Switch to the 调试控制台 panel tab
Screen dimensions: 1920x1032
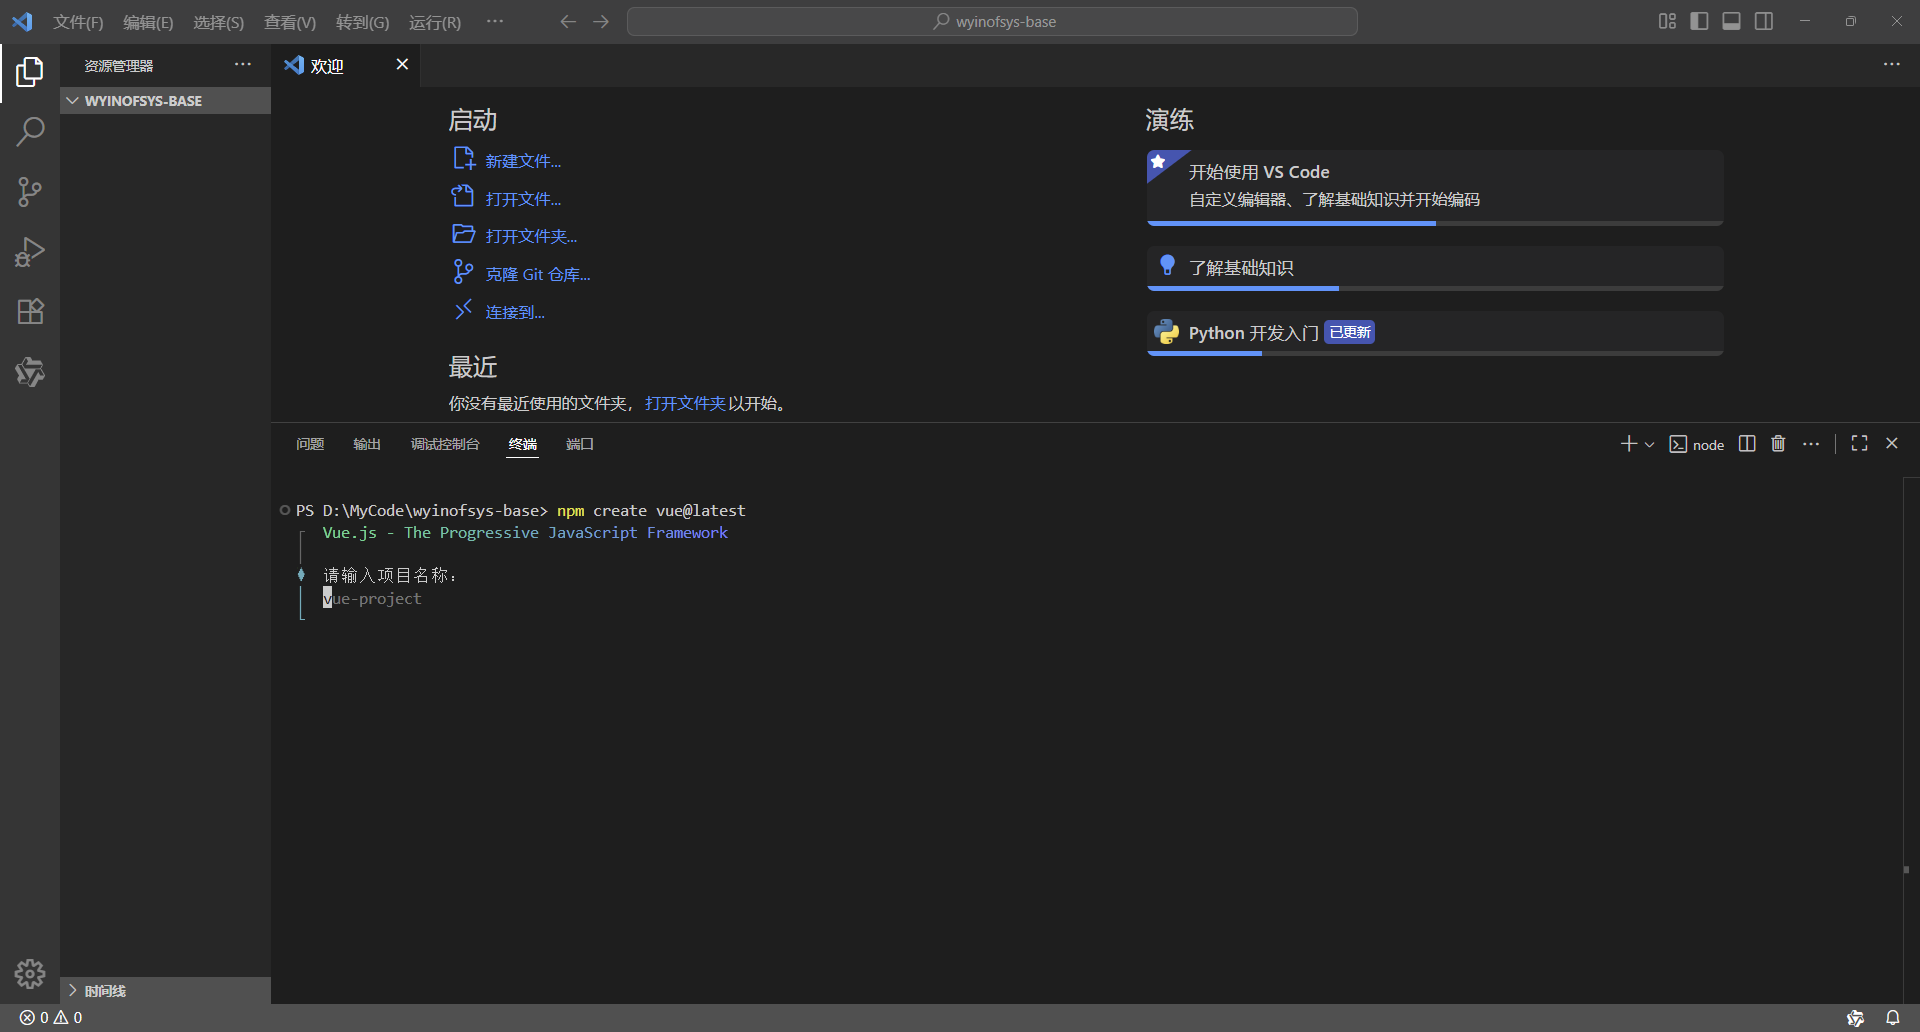pos(445,444)
